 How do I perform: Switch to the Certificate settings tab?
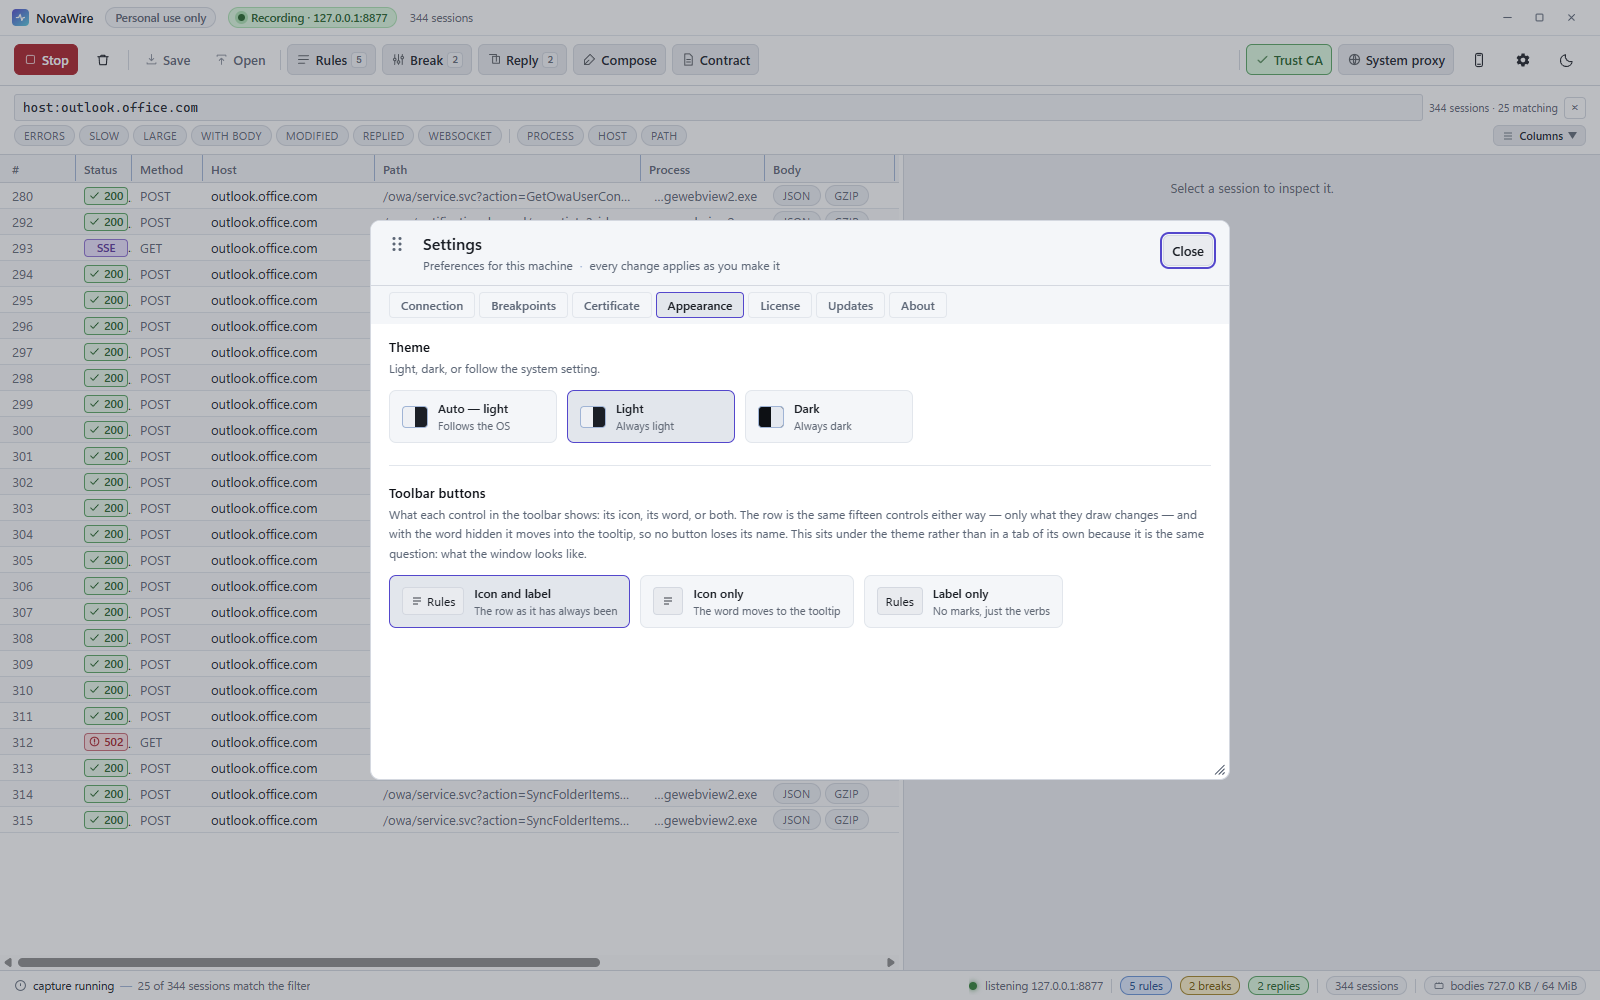(612, 306)
